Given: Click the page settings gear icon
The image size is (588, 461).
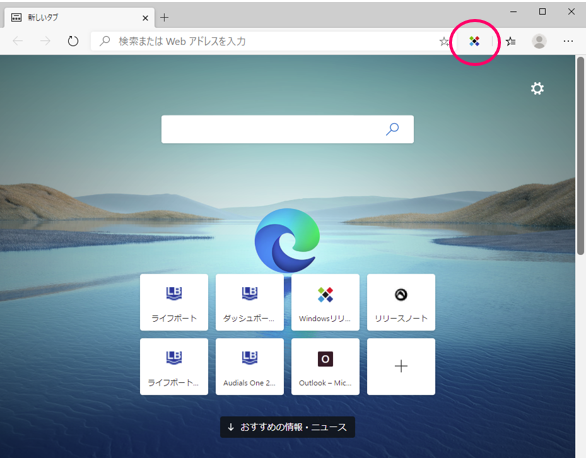Looking at the screenshot, I should point(537,89).
